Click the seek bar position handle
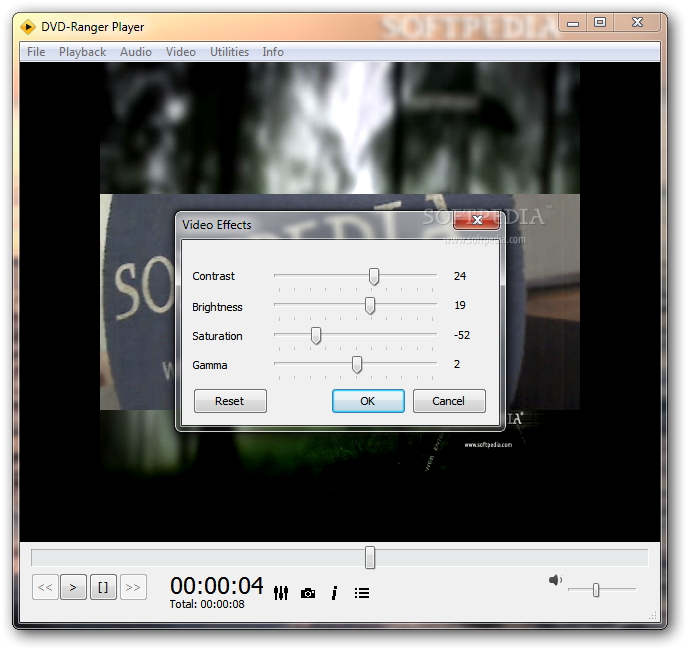 [370, 557]
